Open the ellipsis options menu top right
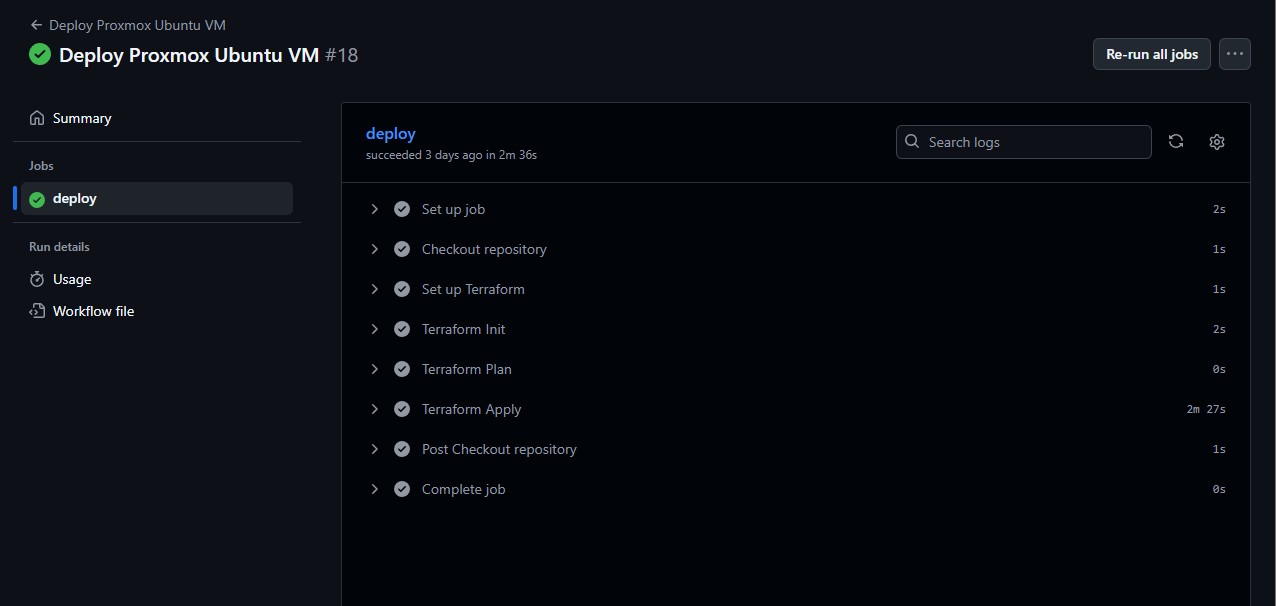This screenshot has height=606, width=1276. [x=1234, y=54]
